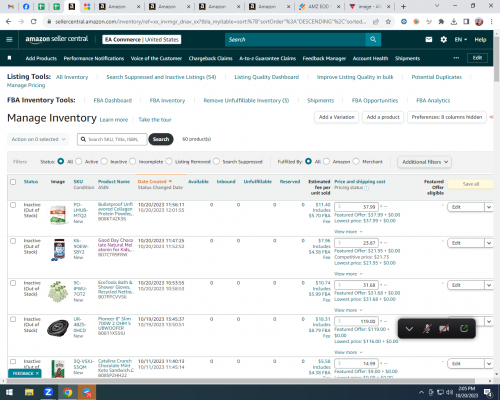The width and height of the screenshot is (500, 400).
Task: Sort by Date Created column header
Action: point(155,182)
